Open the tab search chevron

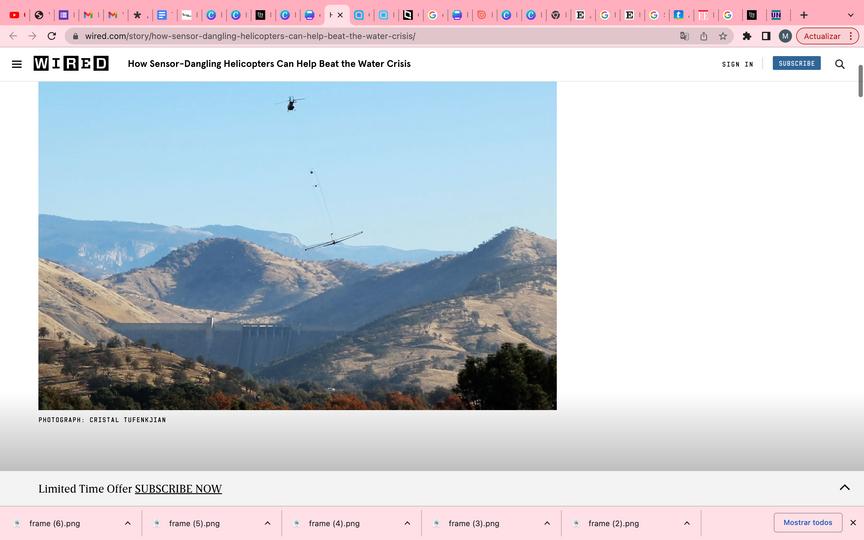point(851,15)
